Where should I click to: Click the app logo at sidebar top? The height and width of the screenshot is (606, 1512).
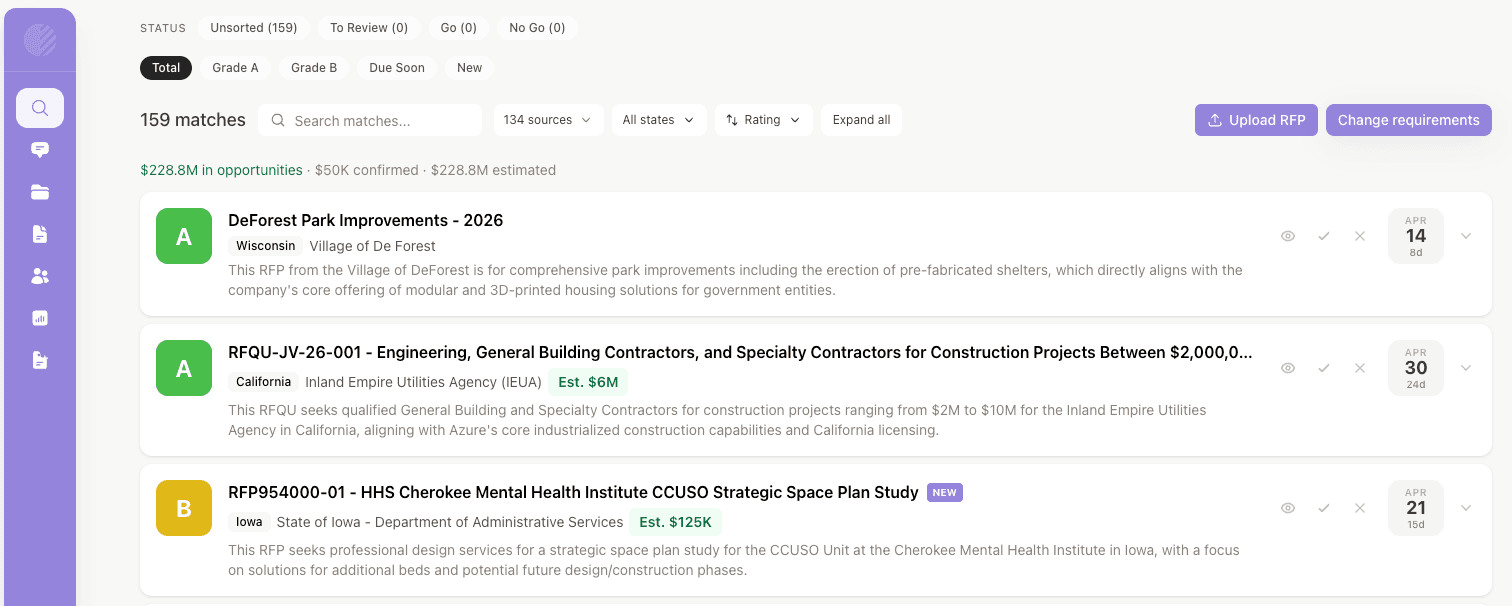point(40,40)
